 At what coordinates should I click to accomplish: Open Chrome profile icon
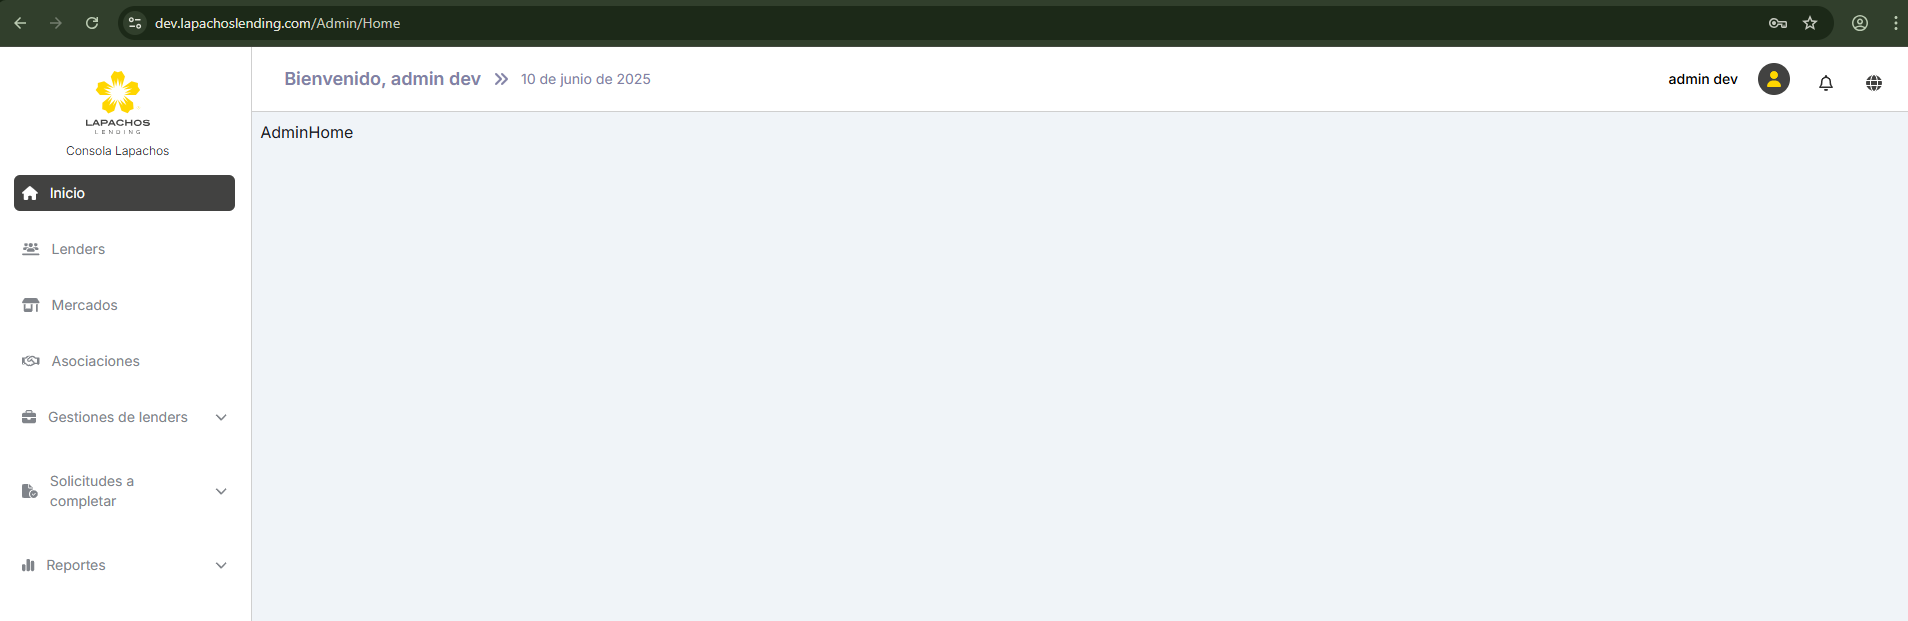(x=1859, y=23)
